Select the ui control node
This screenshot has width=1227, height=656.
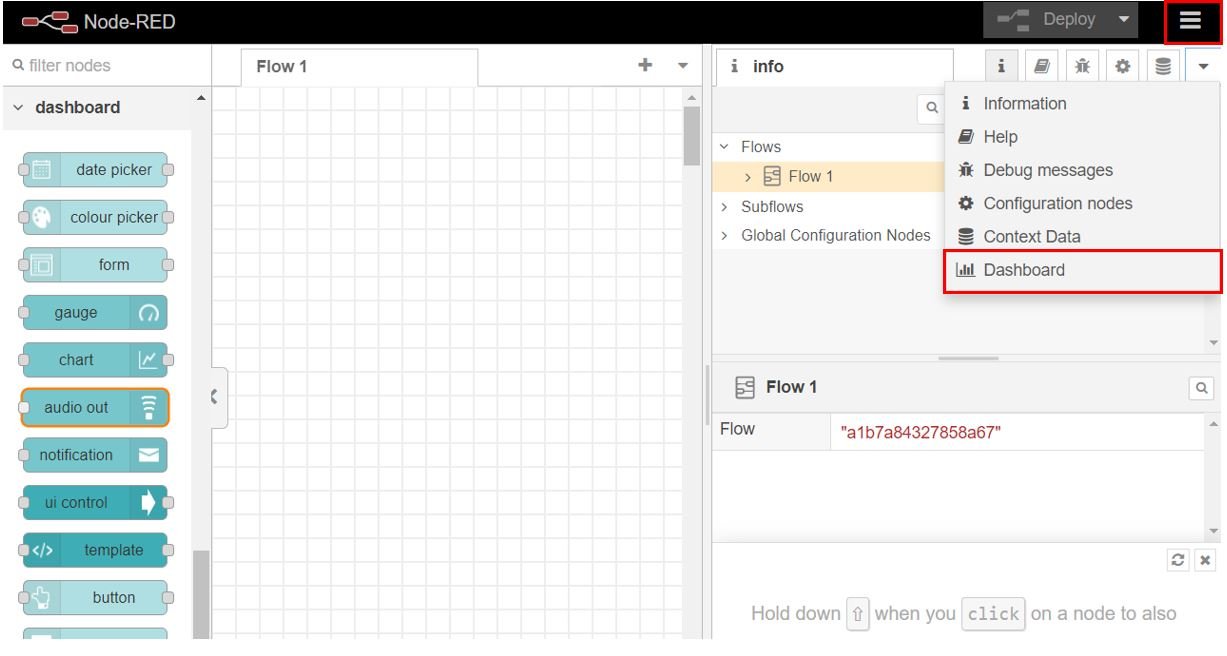coord(95,503)
